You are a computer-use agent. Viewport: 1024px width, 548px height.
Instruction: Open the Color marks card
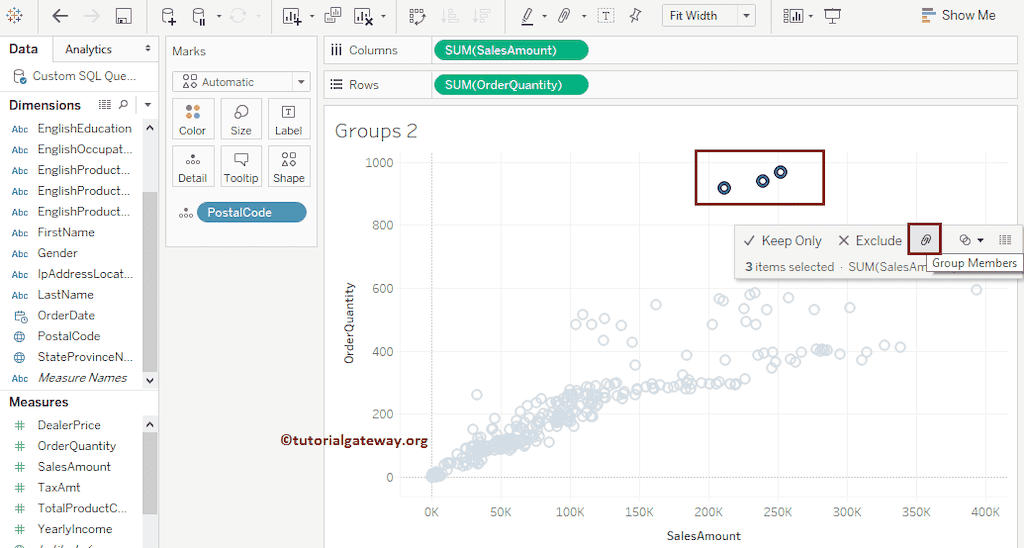click(x=193, y=119)
